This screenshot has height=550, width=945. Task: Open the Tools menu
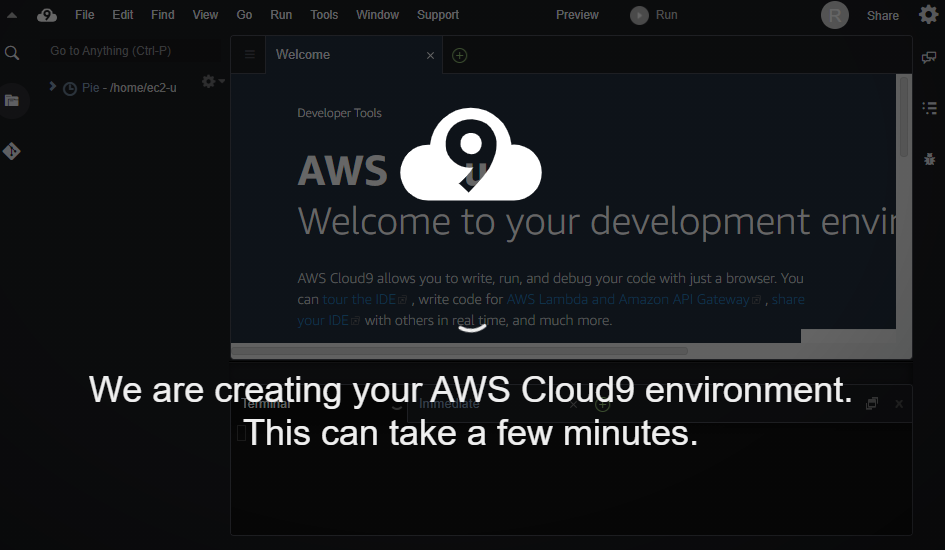point(324,14)
